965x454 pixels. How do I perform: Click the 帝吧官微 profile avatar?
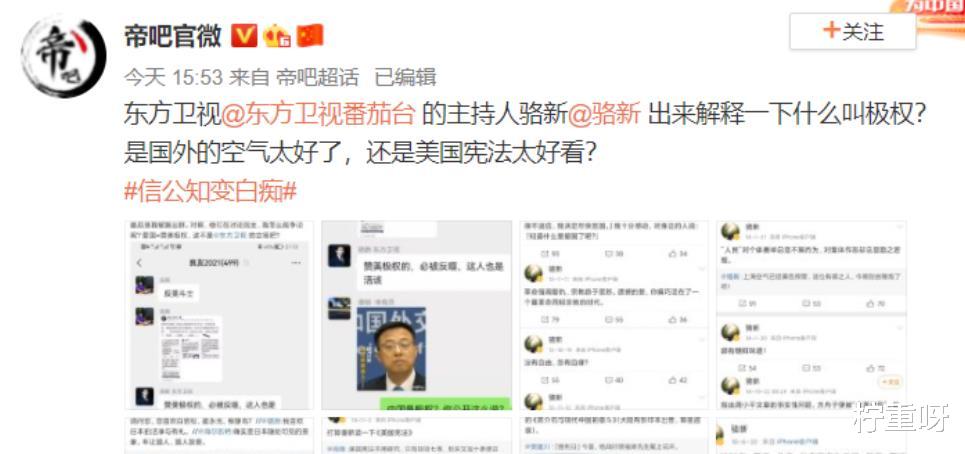63,56
